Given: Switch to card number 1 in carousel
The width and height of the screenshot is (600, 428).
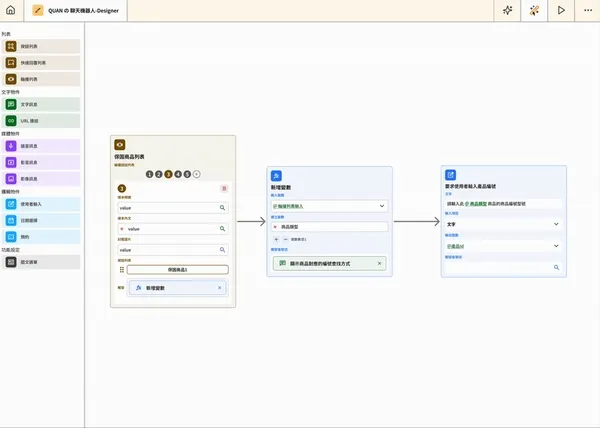Looking at the screenshot, I should [149, 174].
